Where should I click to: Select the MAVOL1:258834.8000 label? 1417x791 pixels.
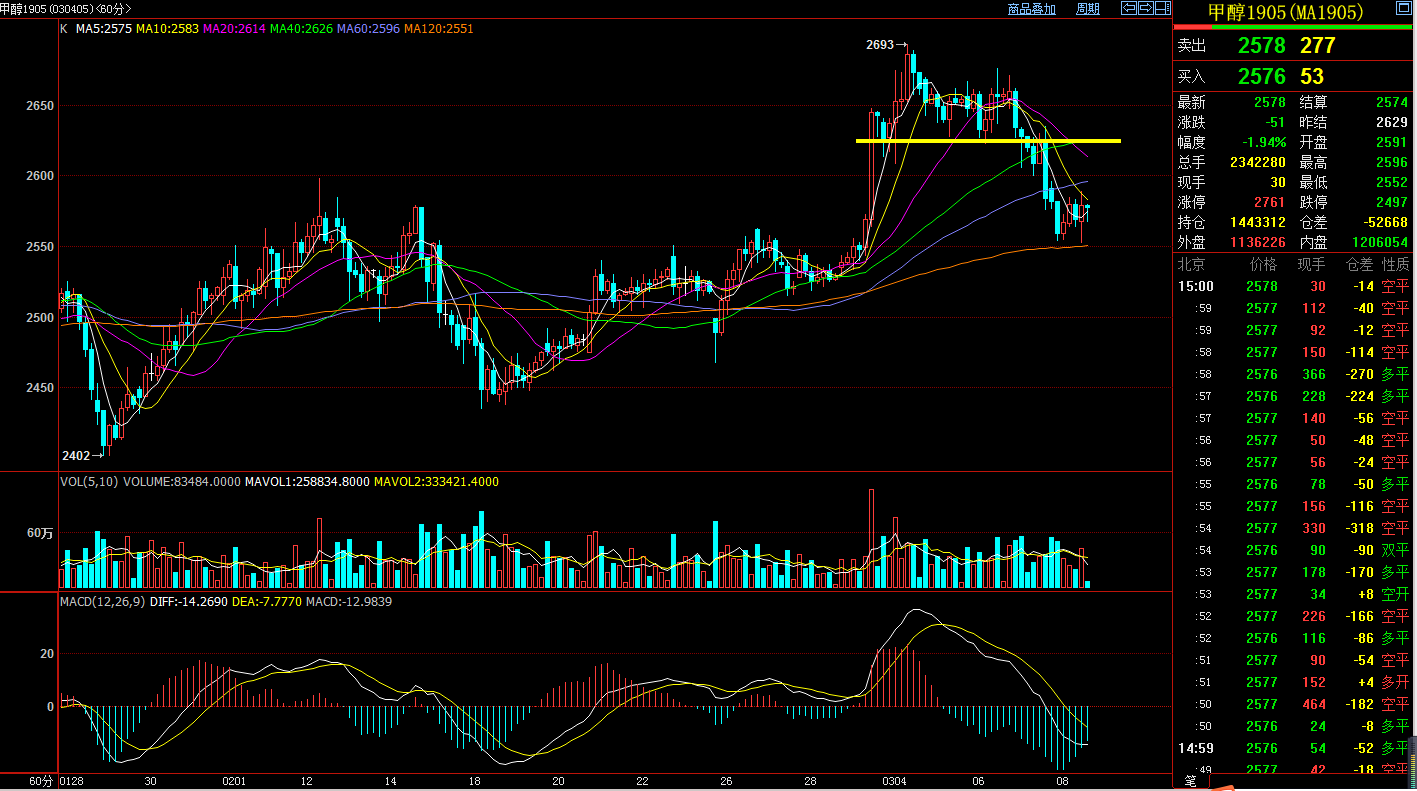click(x=307, y=482)
